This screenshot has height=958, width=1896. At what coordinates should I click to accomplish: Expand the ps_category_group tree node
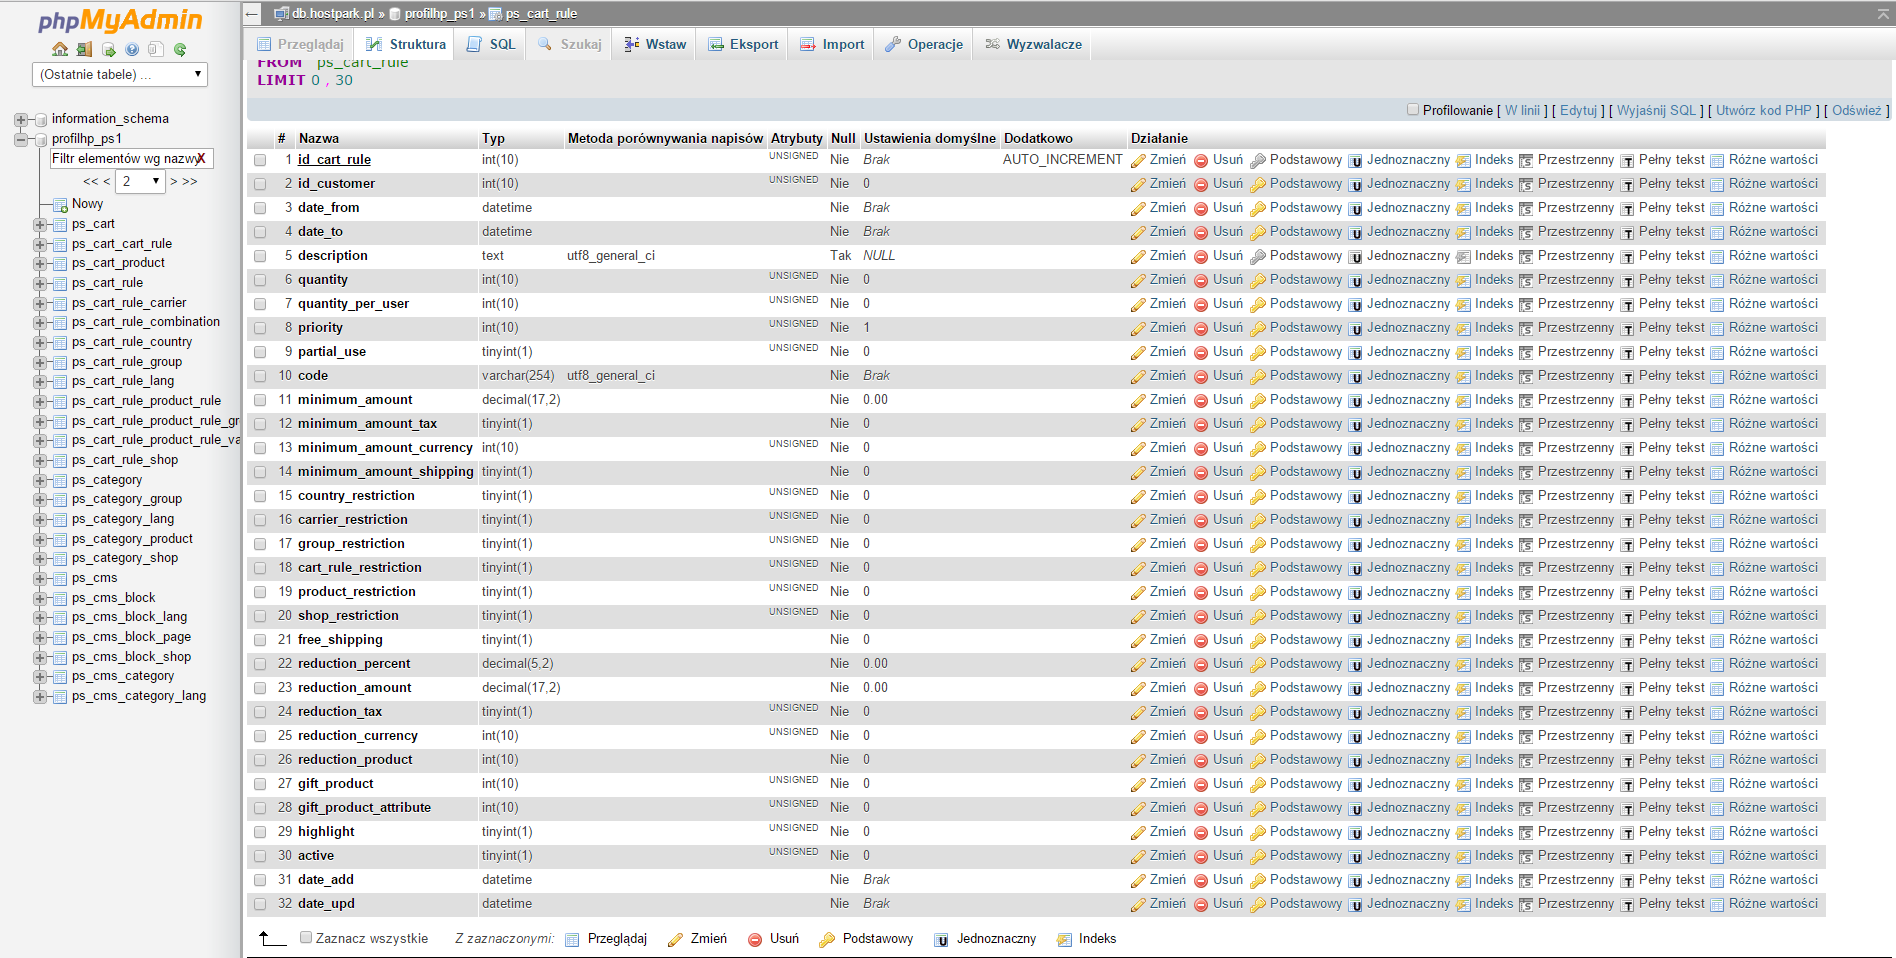pyautogui.click(x=40, y=499)
